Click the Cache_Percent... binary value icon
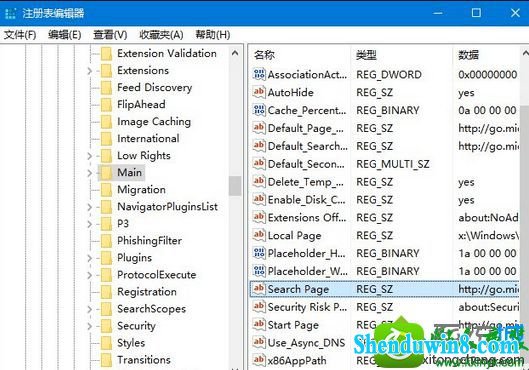Image resolution: width=529 pixels, height=370 pixels. click(259, 110)
